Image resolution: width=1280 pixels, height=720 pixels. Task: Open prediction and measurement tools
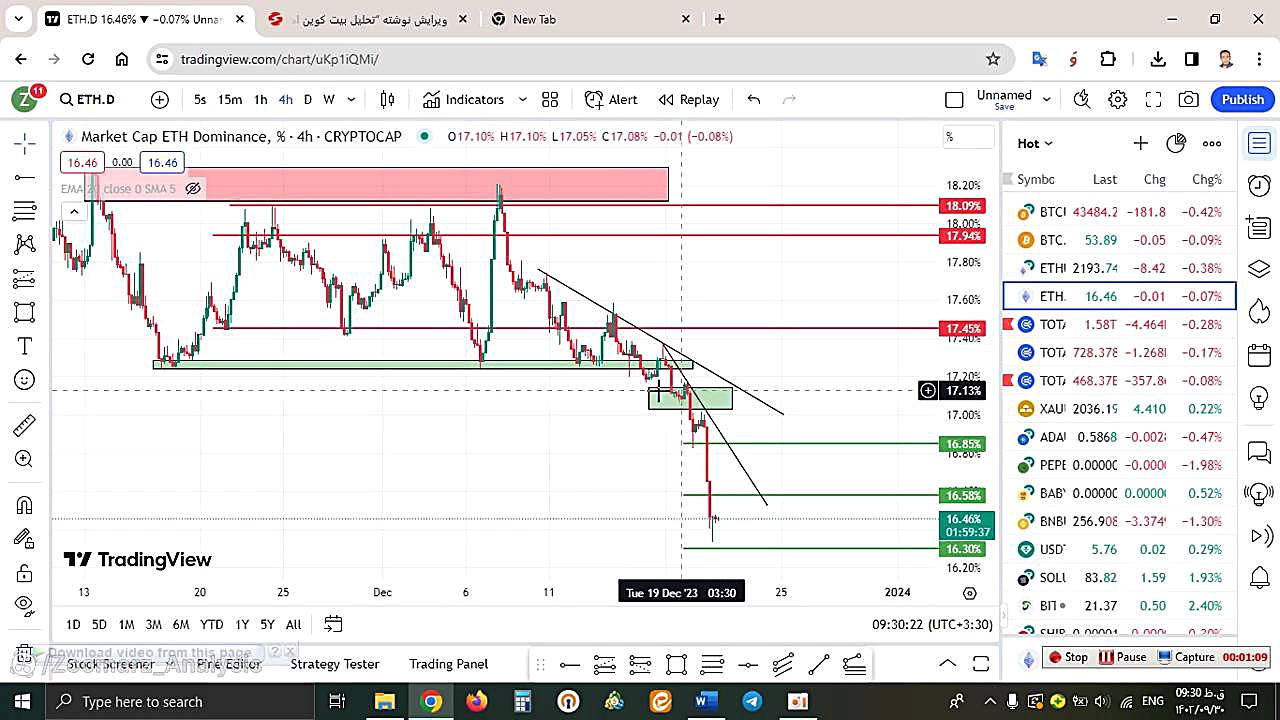point(25,278)
